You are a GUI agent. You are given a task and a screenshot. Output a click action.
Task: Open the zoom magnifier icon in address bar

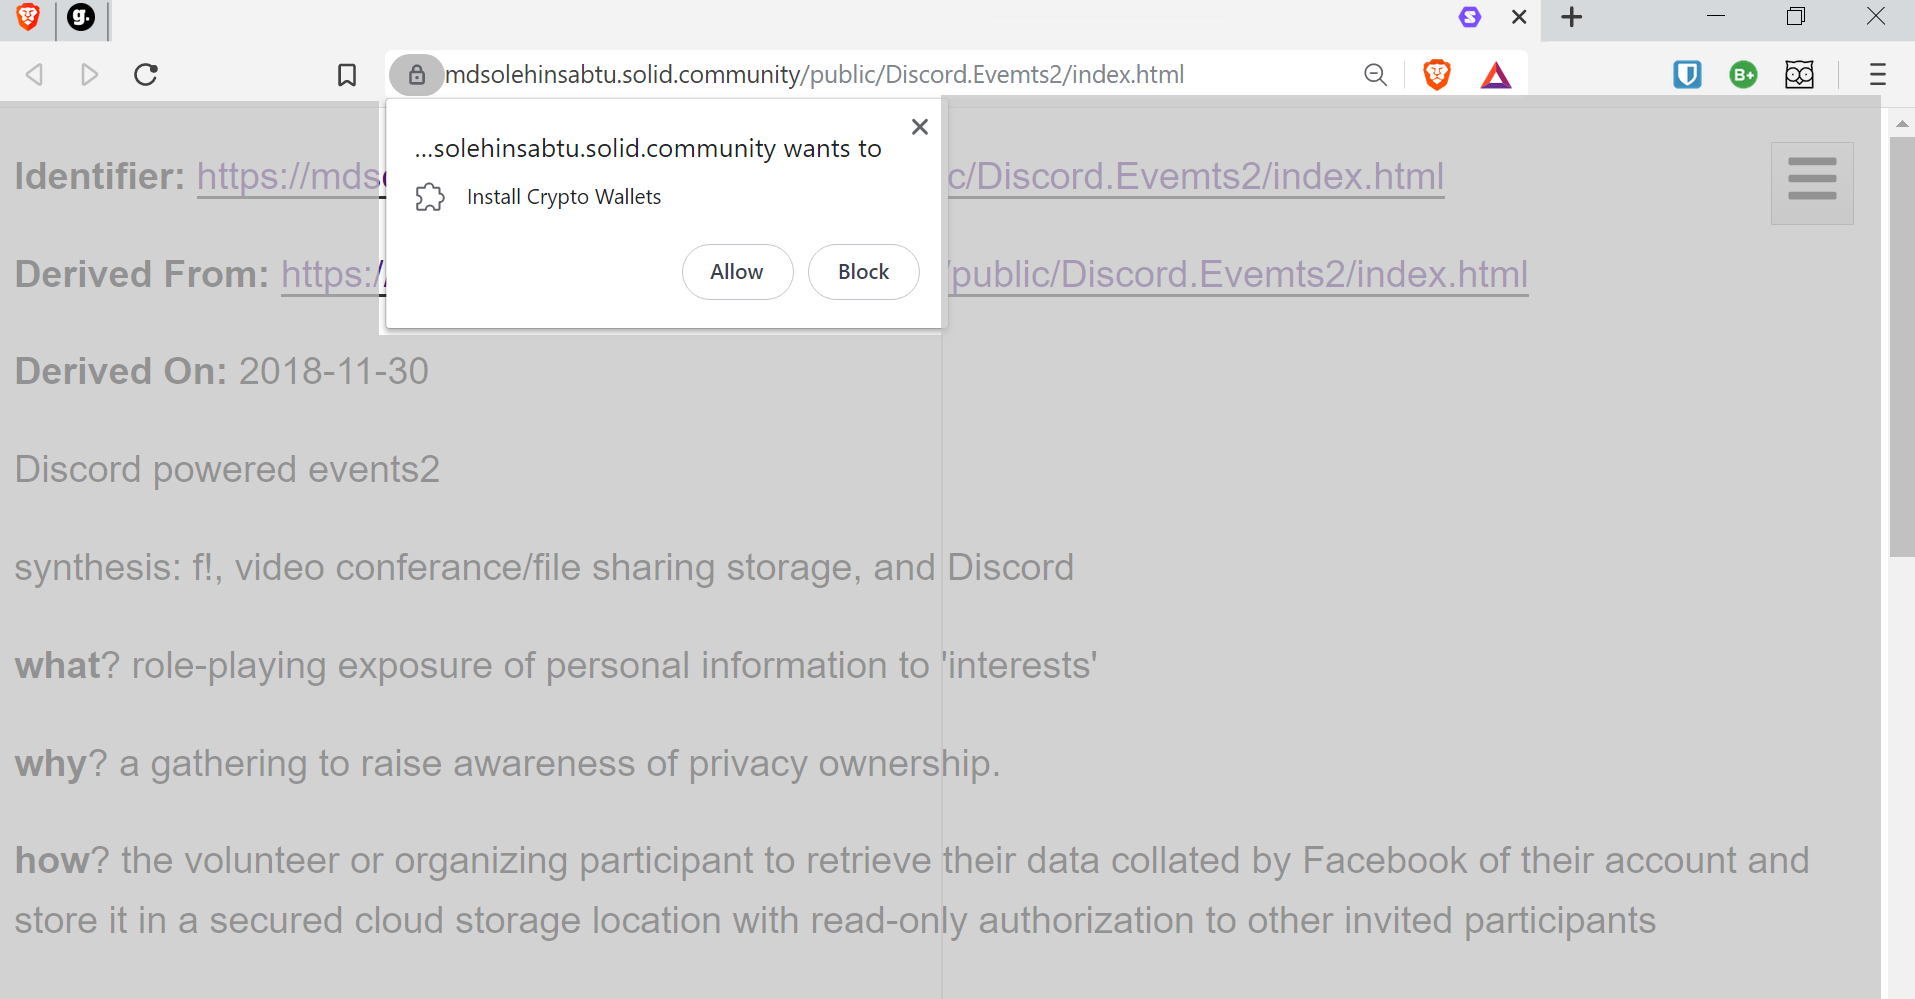pos(1376,75)
